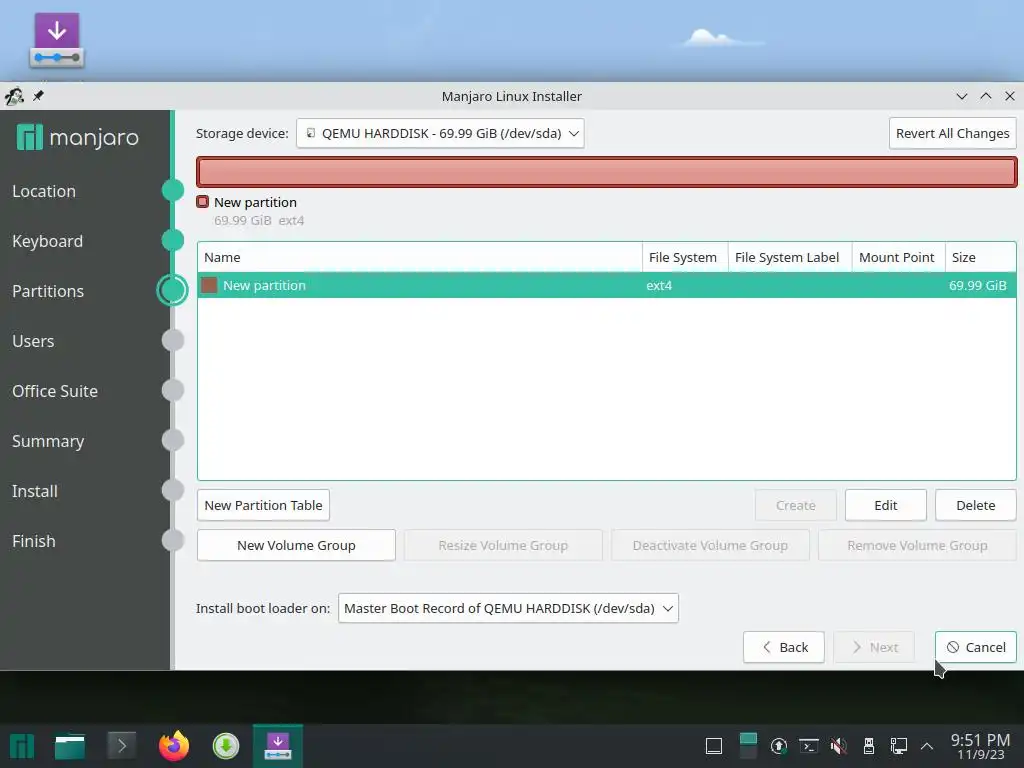The image size is (1024, 768).
Task: Select Install step in sidebar
Action: click(35, 490)
